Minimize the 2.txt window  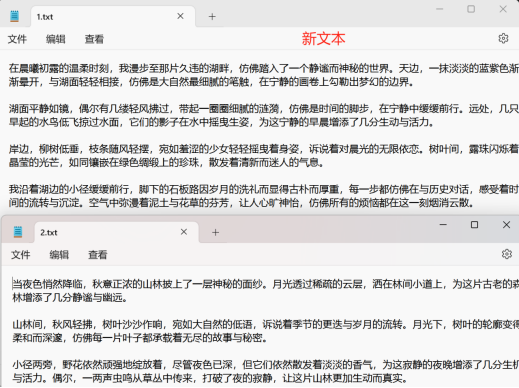tap(443, 225)
